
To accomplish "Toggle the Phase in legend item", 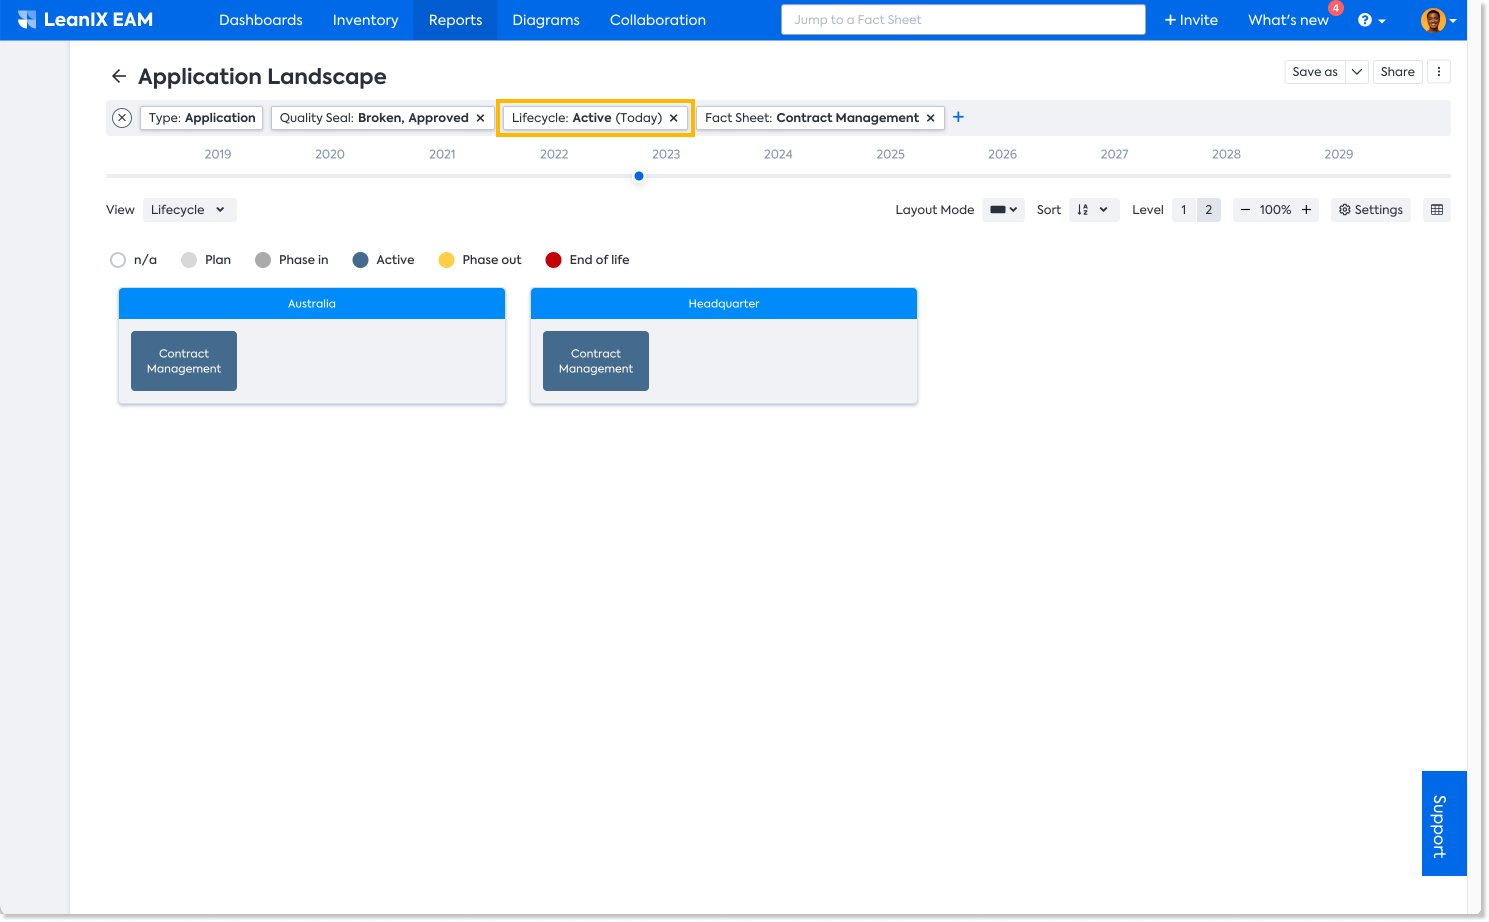I will click(x=292, y=260).
